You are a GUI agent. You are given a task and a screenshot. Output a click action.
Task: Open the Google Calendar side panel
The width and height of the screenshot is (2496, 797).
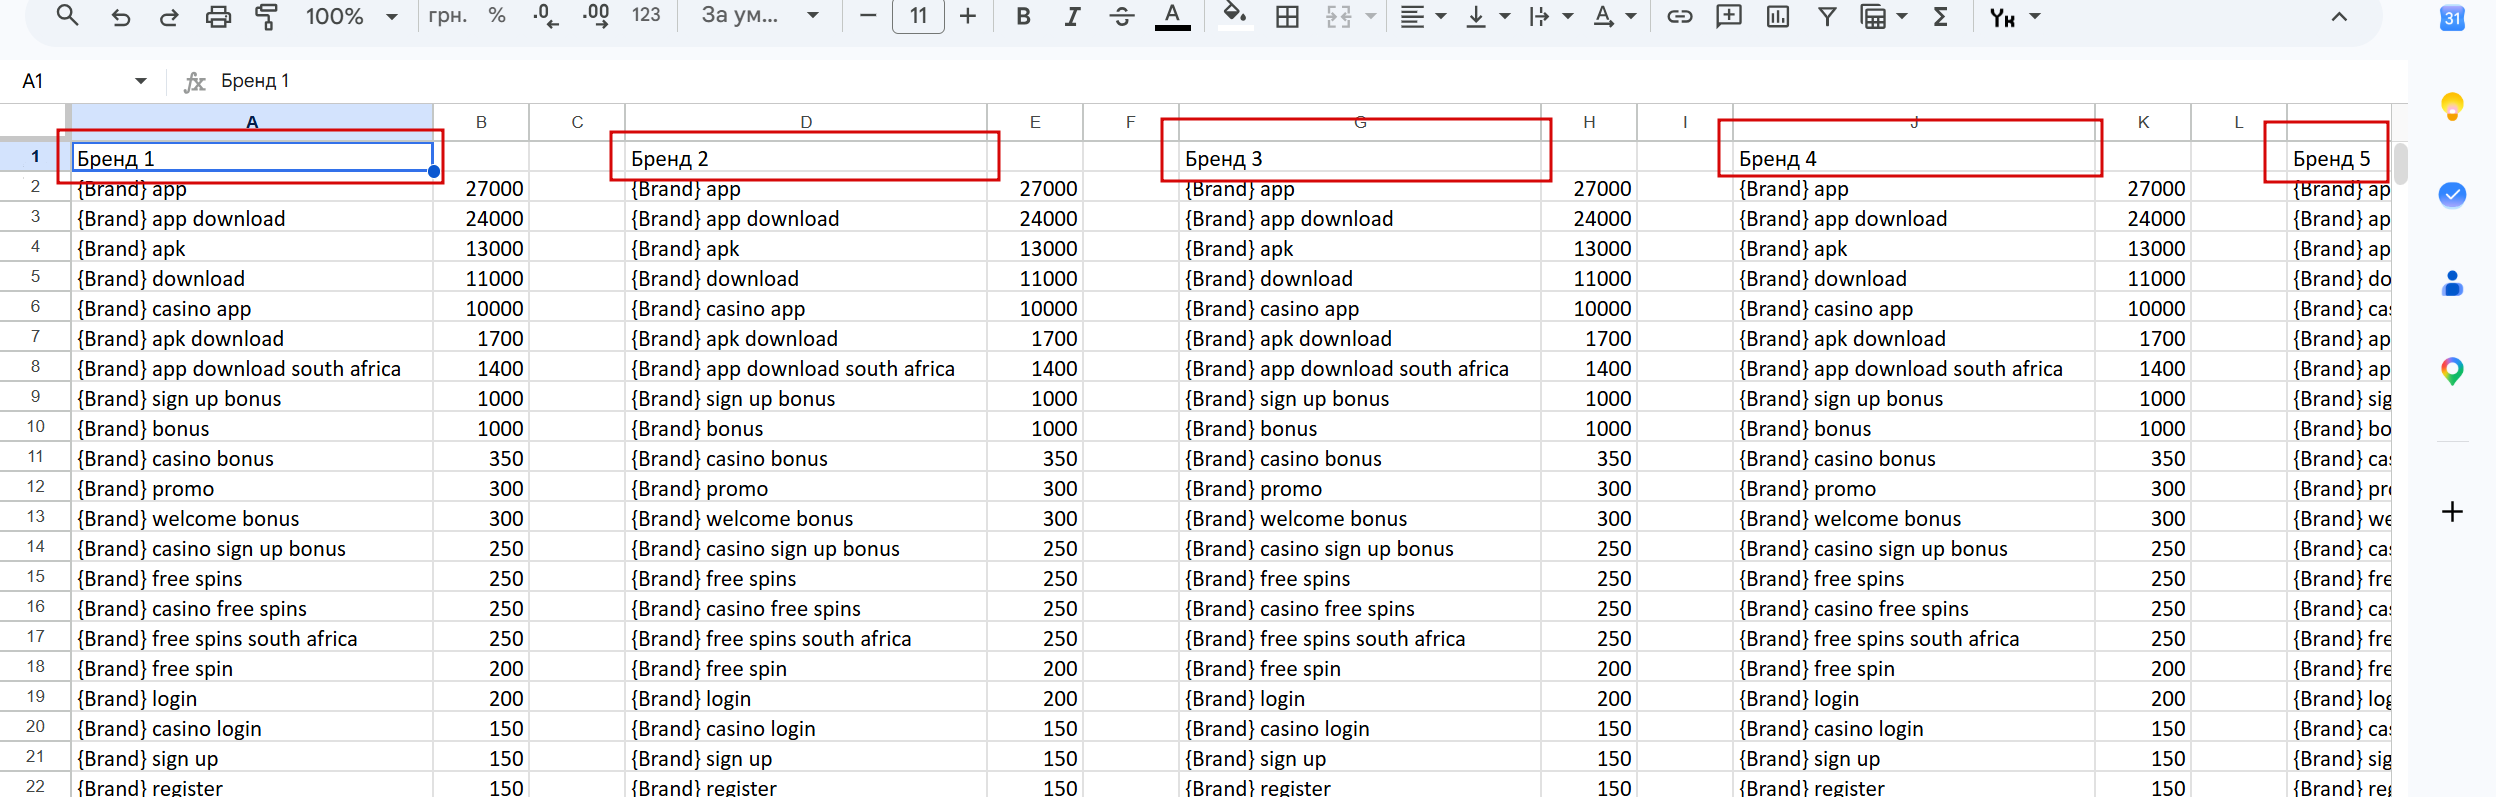coord(2452,18)
